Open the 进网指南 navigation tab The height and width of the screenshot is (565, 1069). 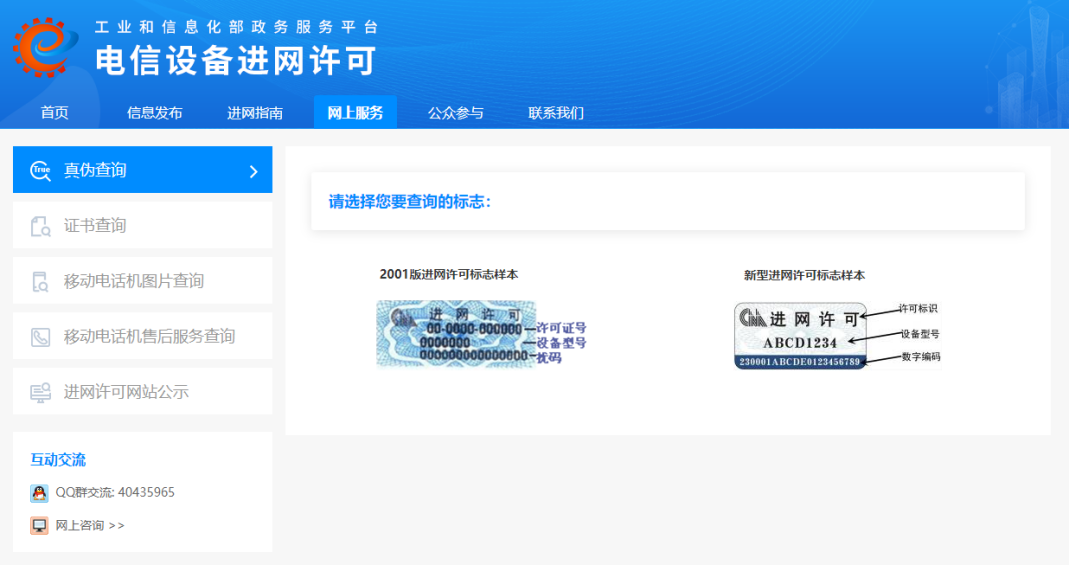click(x=255, y=113)
